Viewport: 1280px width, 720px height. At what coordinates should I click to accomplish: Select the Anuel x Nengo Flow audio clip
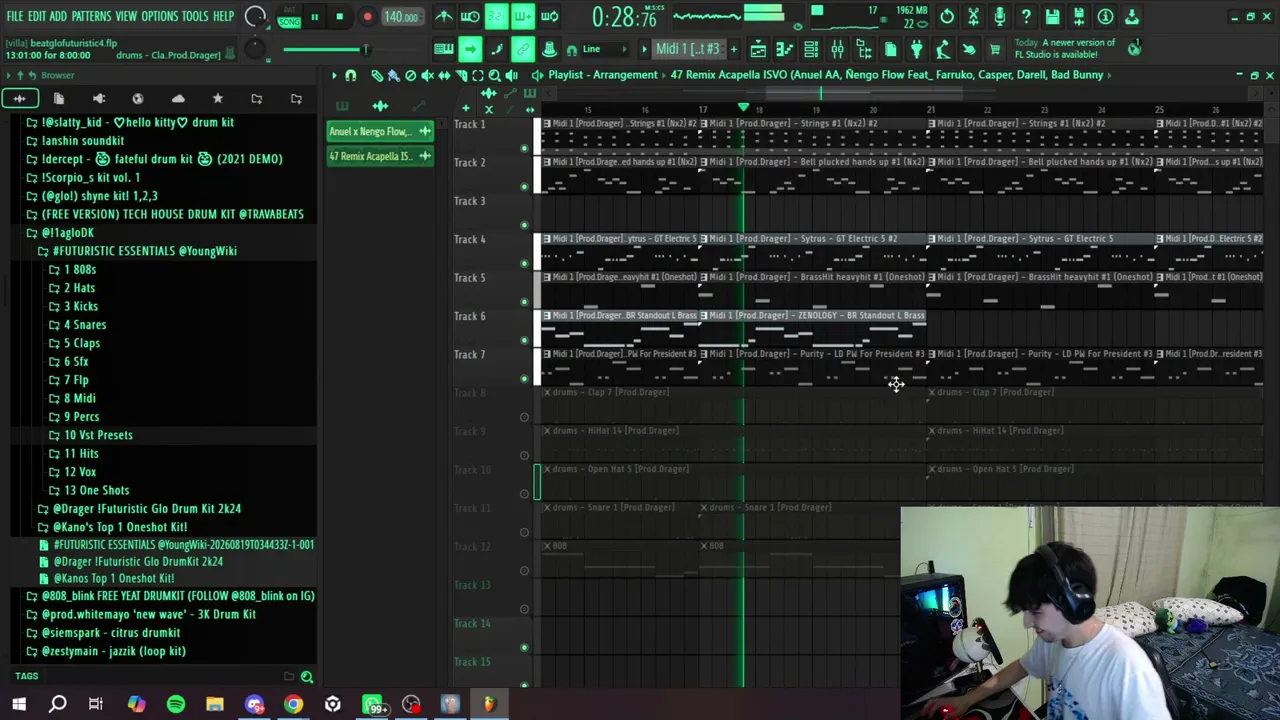pos(380,131)
